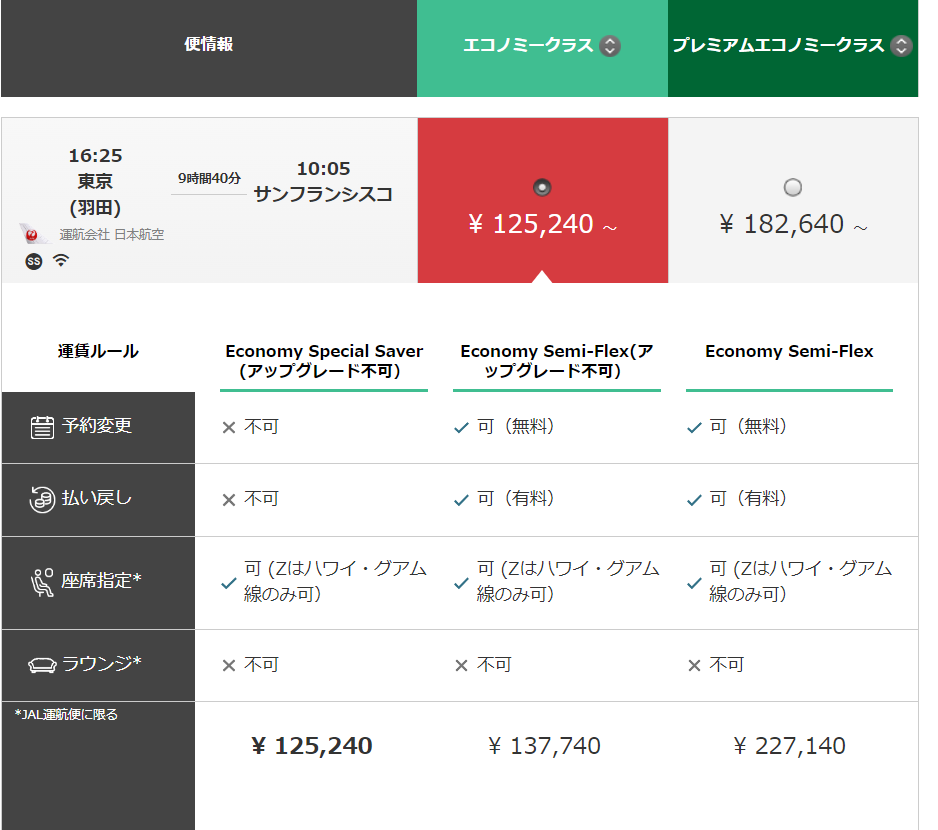This screenshot has width=938, height=830.
Task: Click the JAL airline logo icon
Action: point(33,233)
